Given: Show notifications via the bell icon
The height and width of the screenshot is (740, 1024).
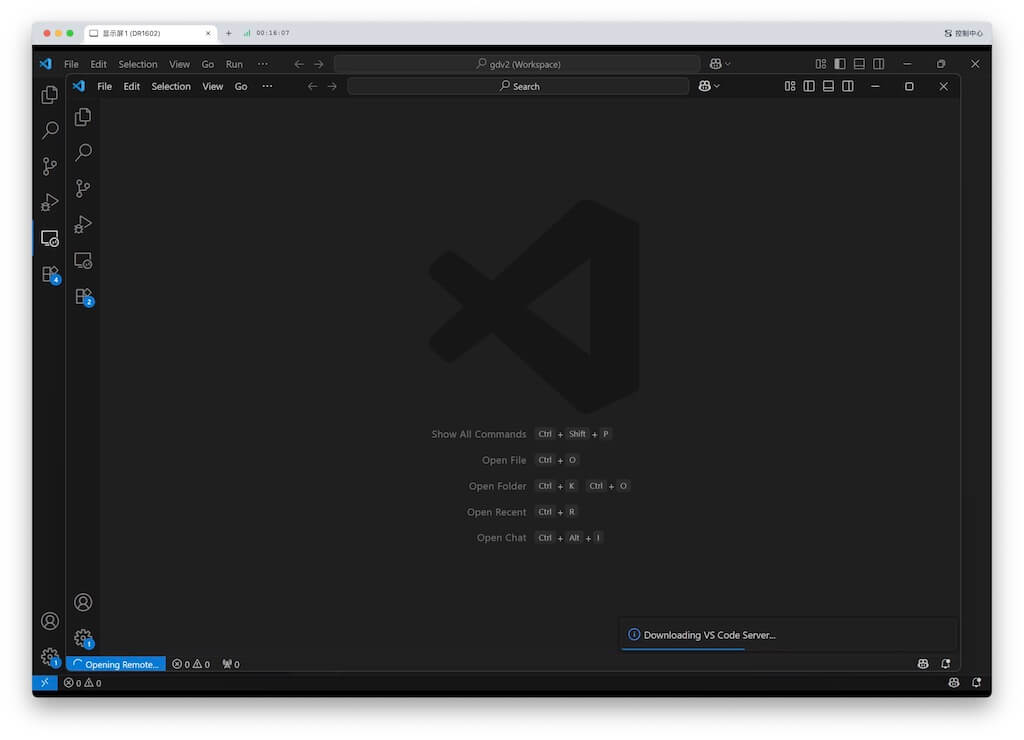Looking at the screenshot, I should [x=946, y=663].
